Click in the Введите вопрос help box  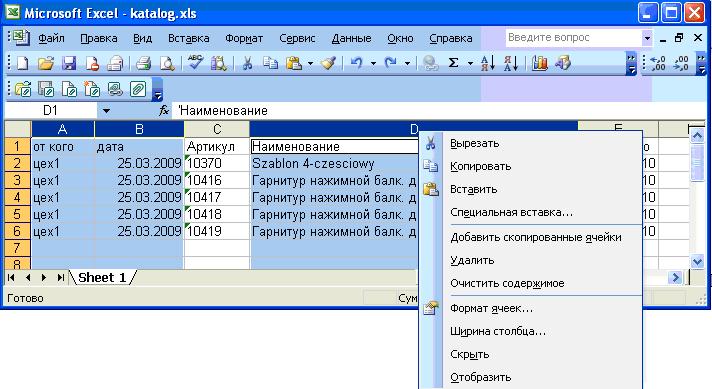pyautogui.click(x=574, y=38)
